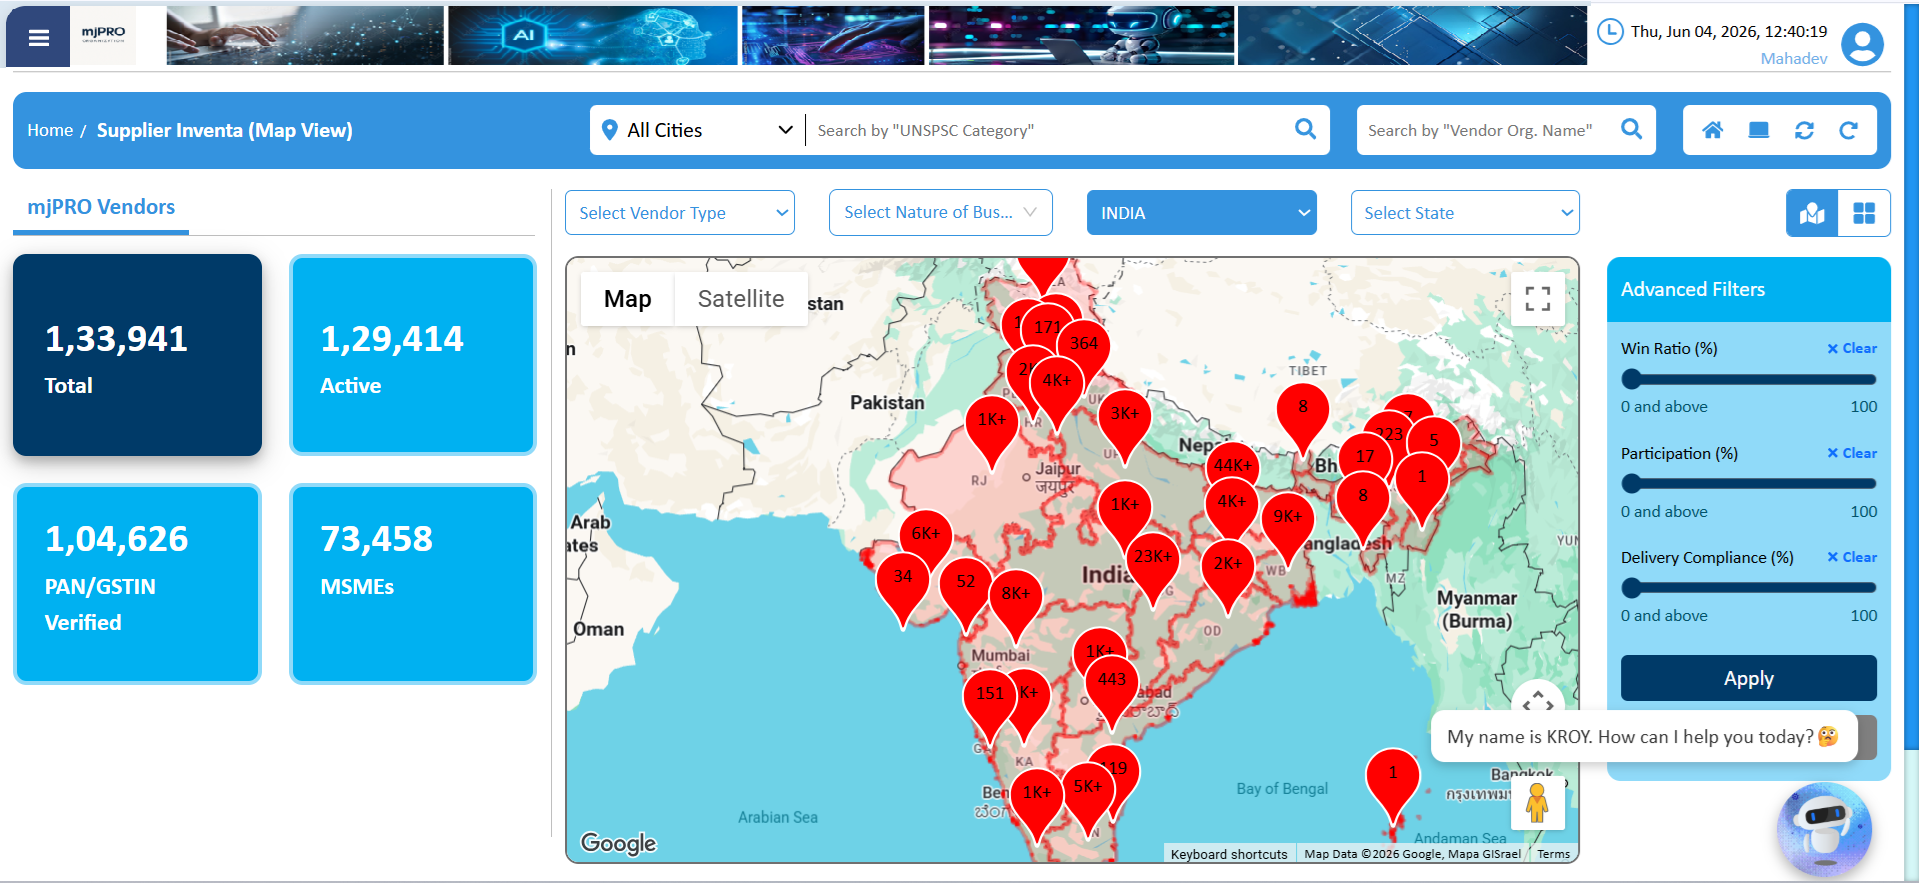Switch to grid view toggle
This screenshot has height=883, width=1919.
point(1864,213)
